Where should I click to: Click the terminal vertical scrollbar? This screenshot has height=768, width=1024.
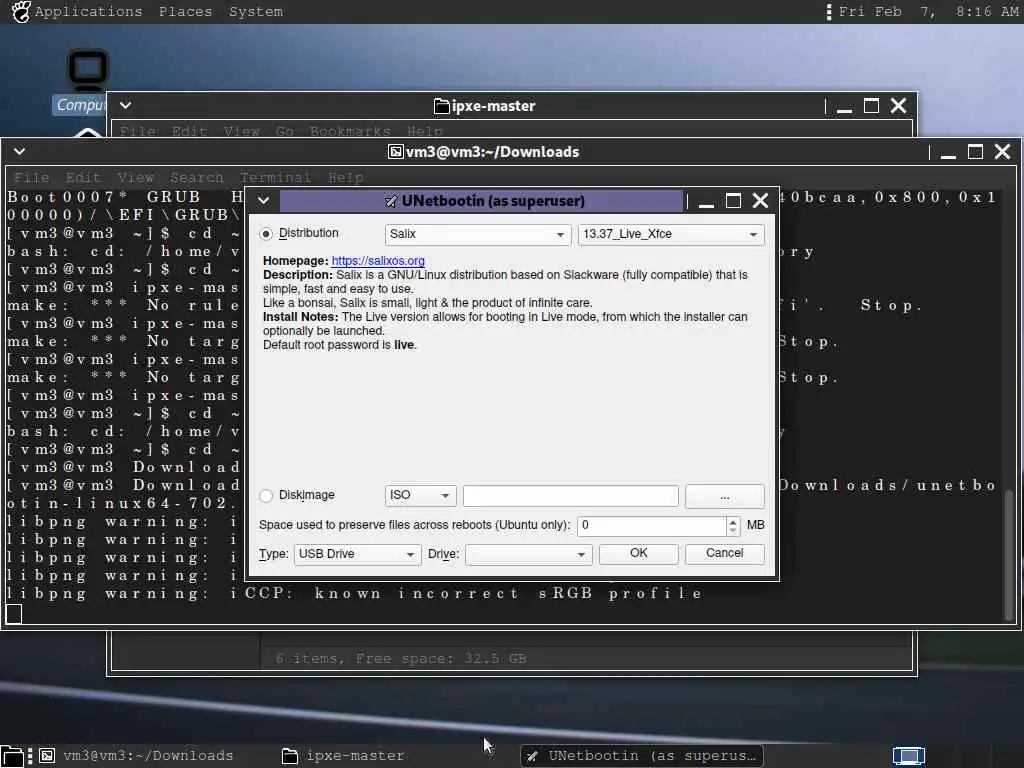tap(1009, 554)
